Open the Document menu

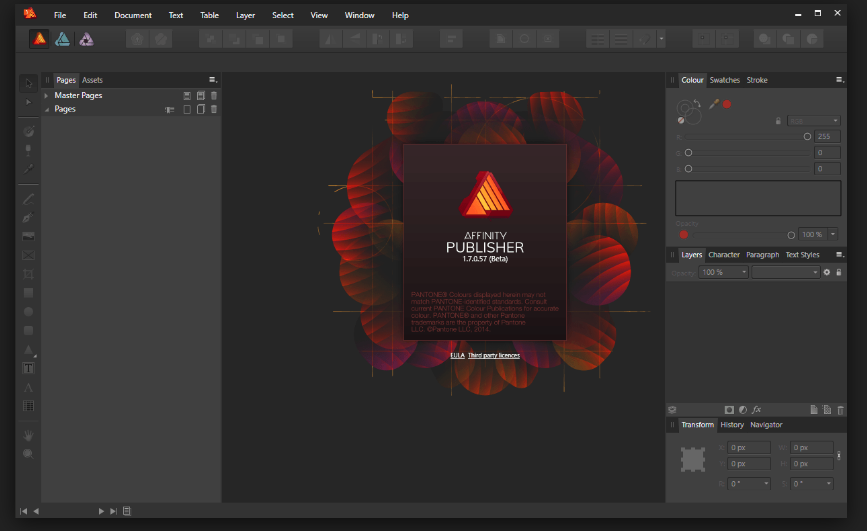click(x=133, y=15)
